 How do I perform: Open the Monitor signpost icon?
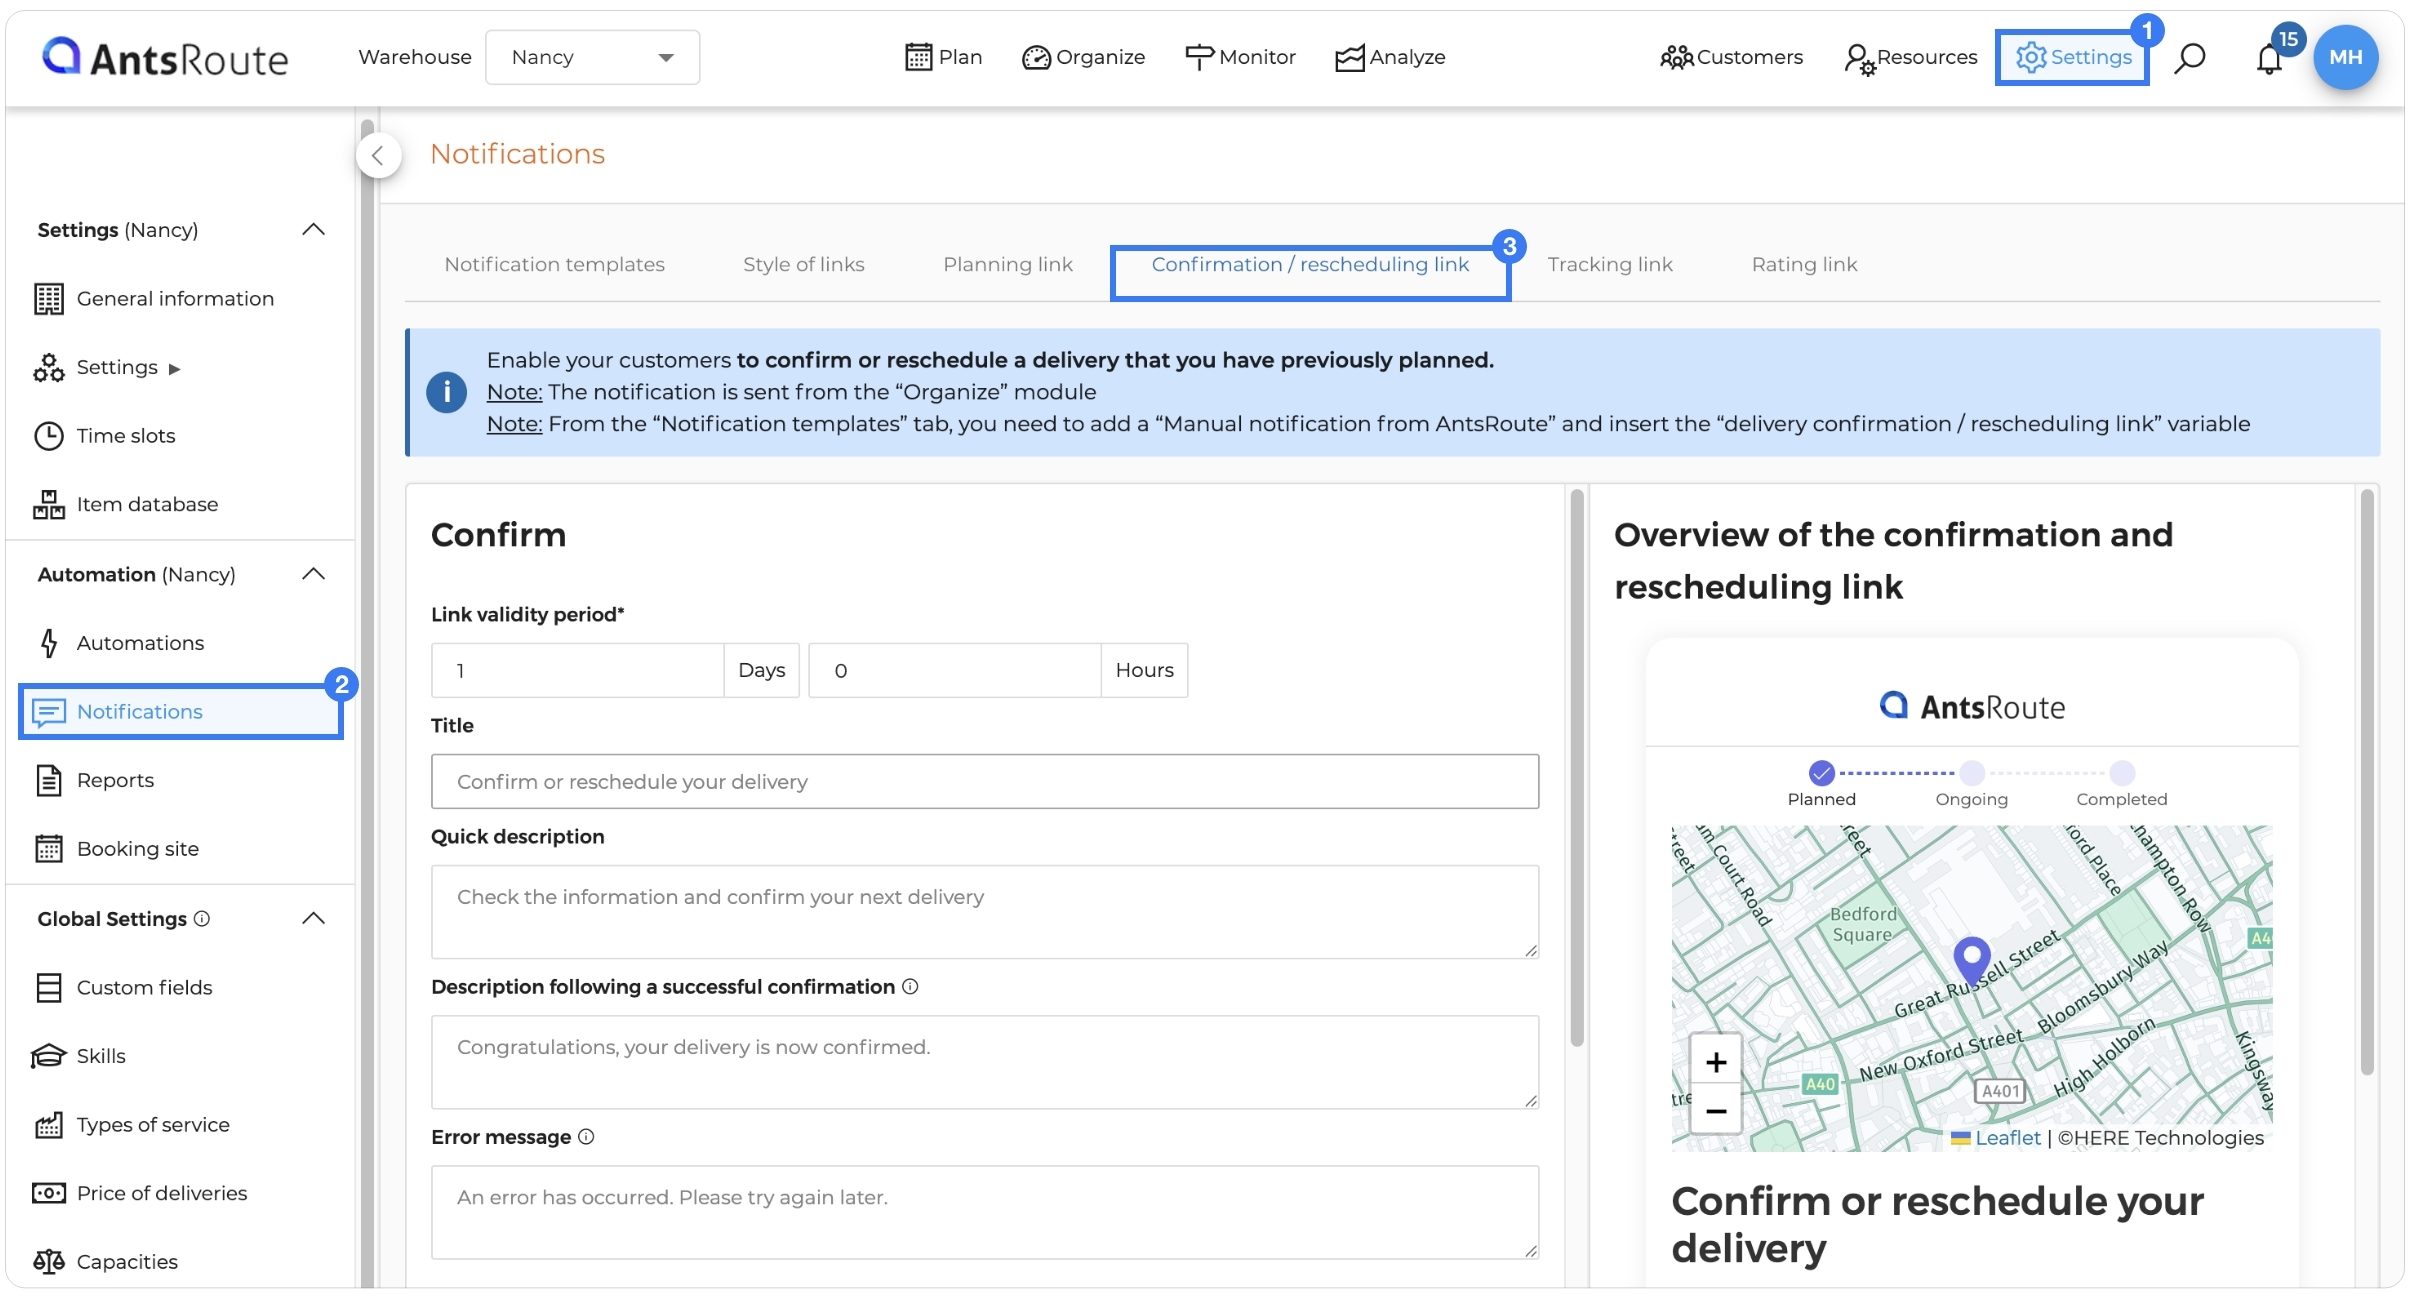click(x=1199, y=57)
